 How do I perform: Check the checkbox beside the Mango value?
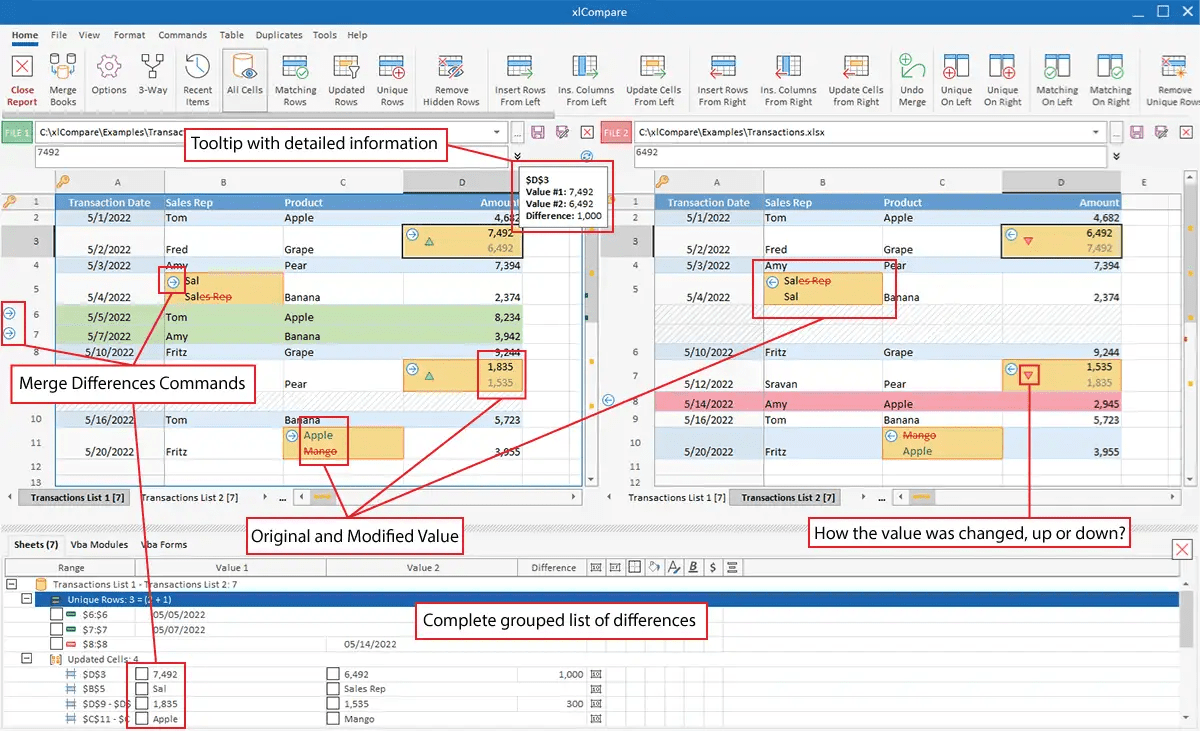tap(332, 717)
